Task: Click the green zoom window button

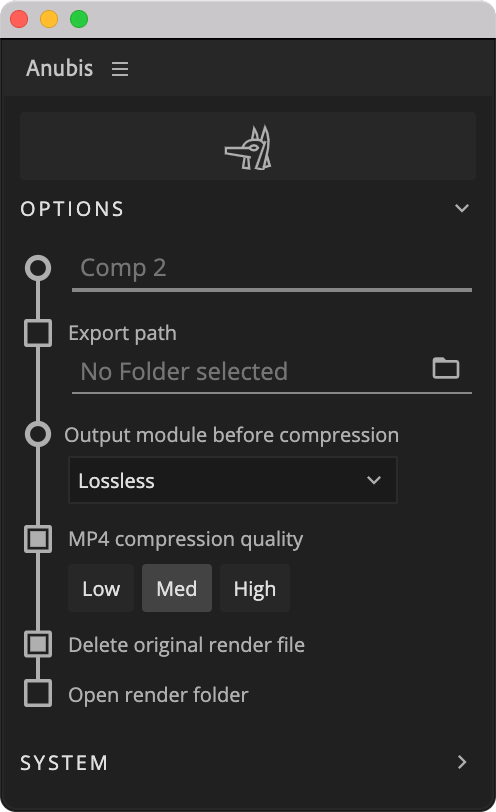Action: pos(79,19)
